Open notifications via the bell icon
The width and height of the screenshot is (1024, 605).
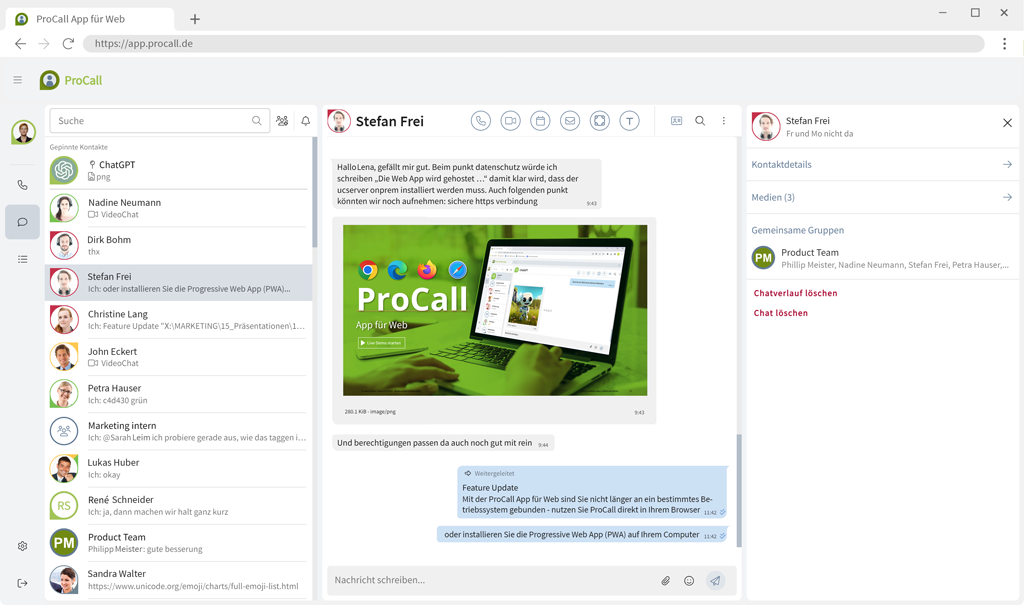306,121
